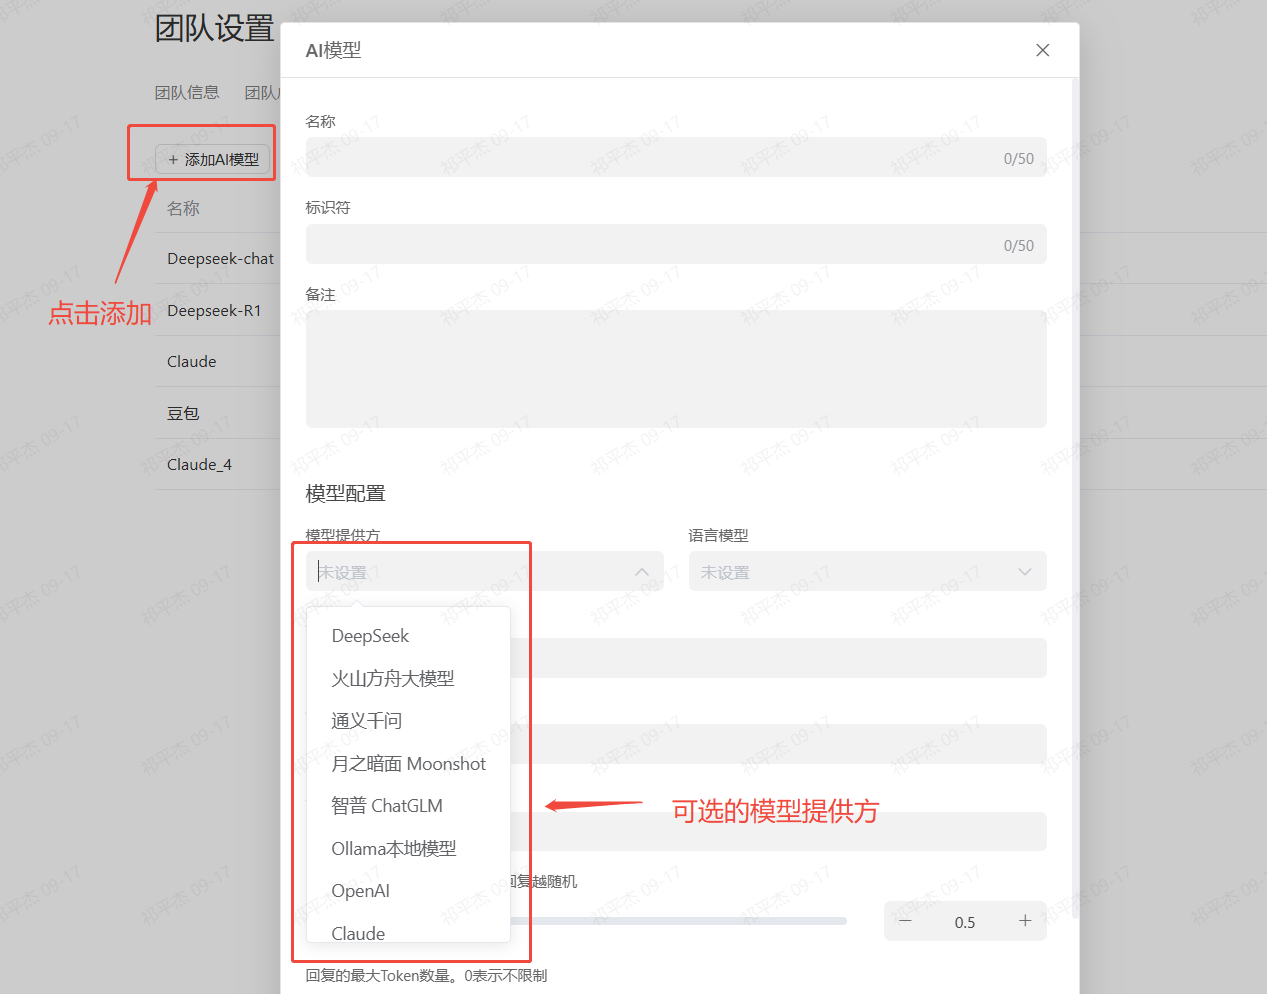Pick 月之暗面 Moonshot provider
Image resolution: width=1267 pixels, height=994 pixels.
[x=408, y=764]
